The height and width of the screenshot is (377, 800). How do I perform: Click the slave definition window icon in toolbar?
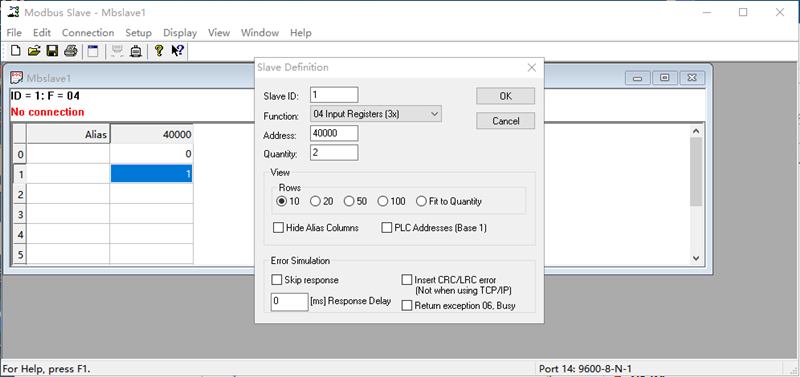(92, 51)
